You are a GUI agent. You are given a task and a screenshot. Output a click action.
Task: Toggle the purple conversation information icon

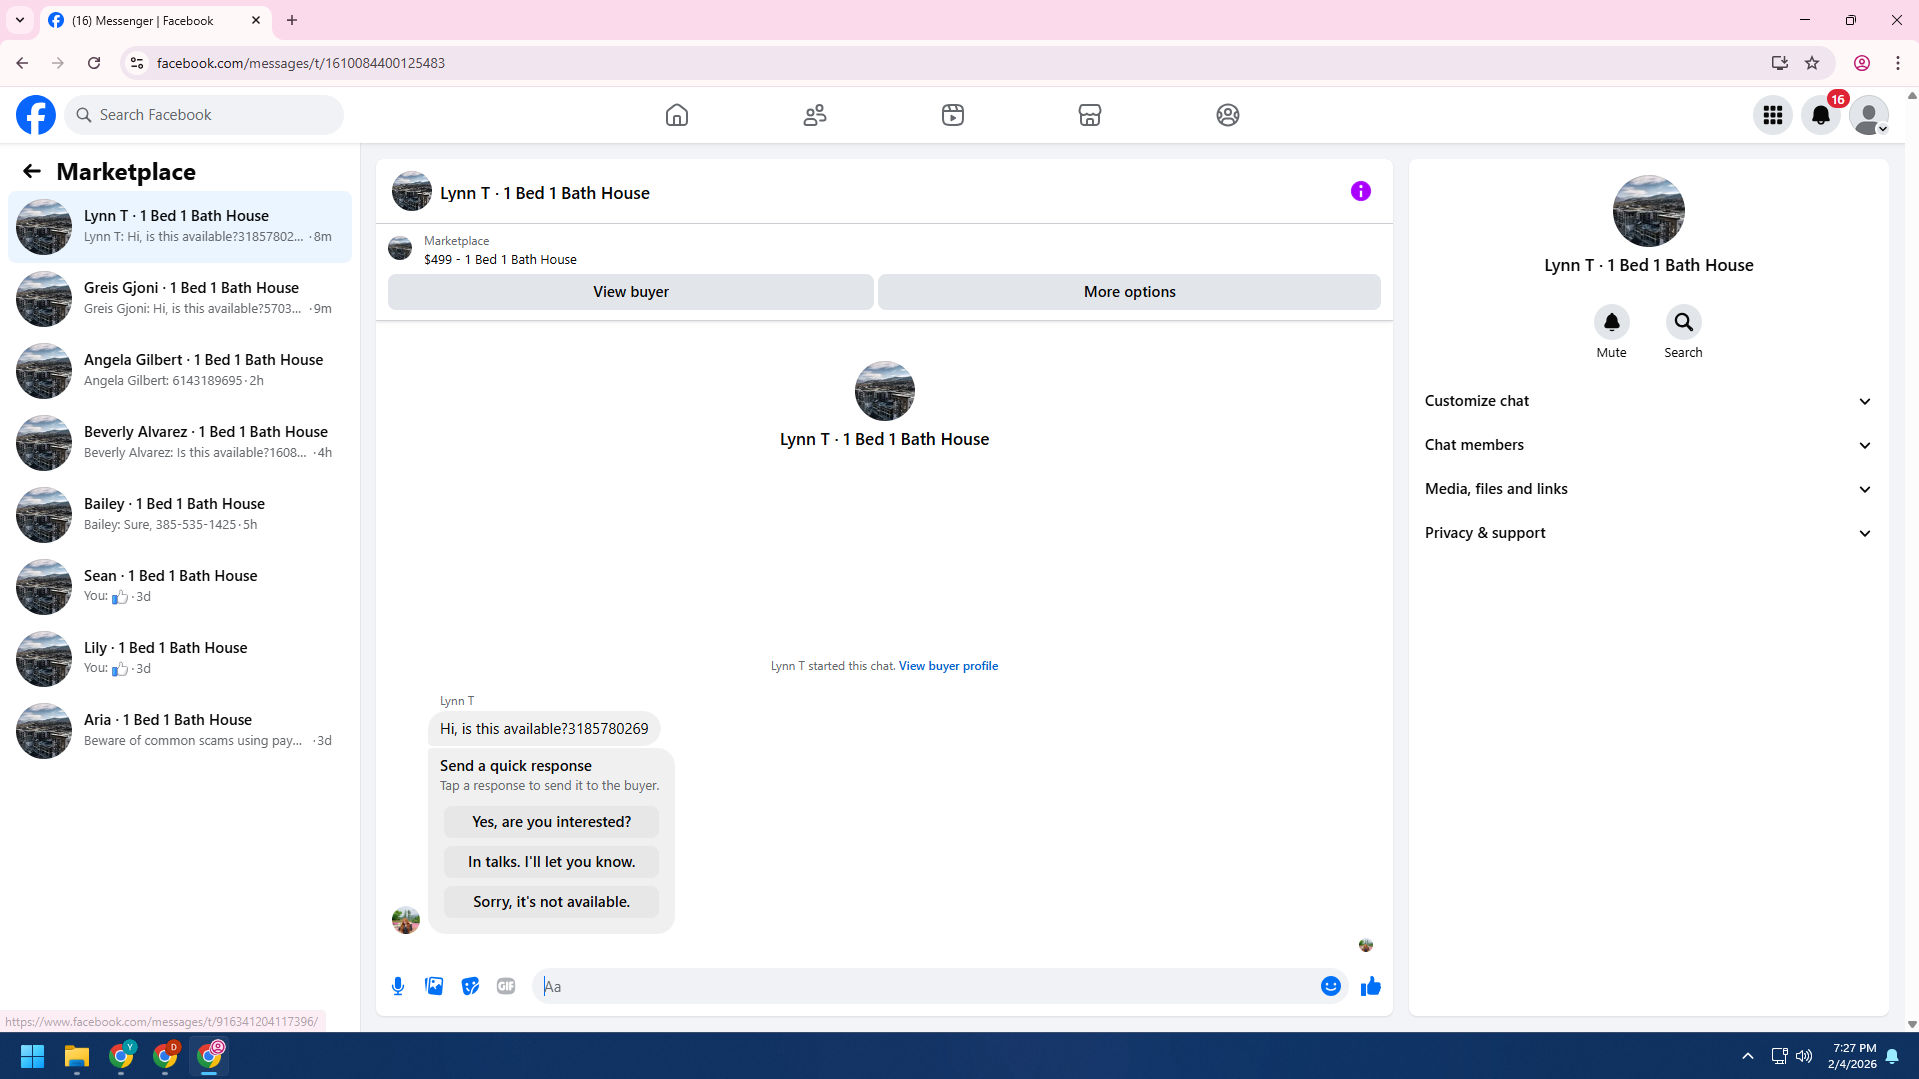pyautogui.click(x=1361, y=191)
